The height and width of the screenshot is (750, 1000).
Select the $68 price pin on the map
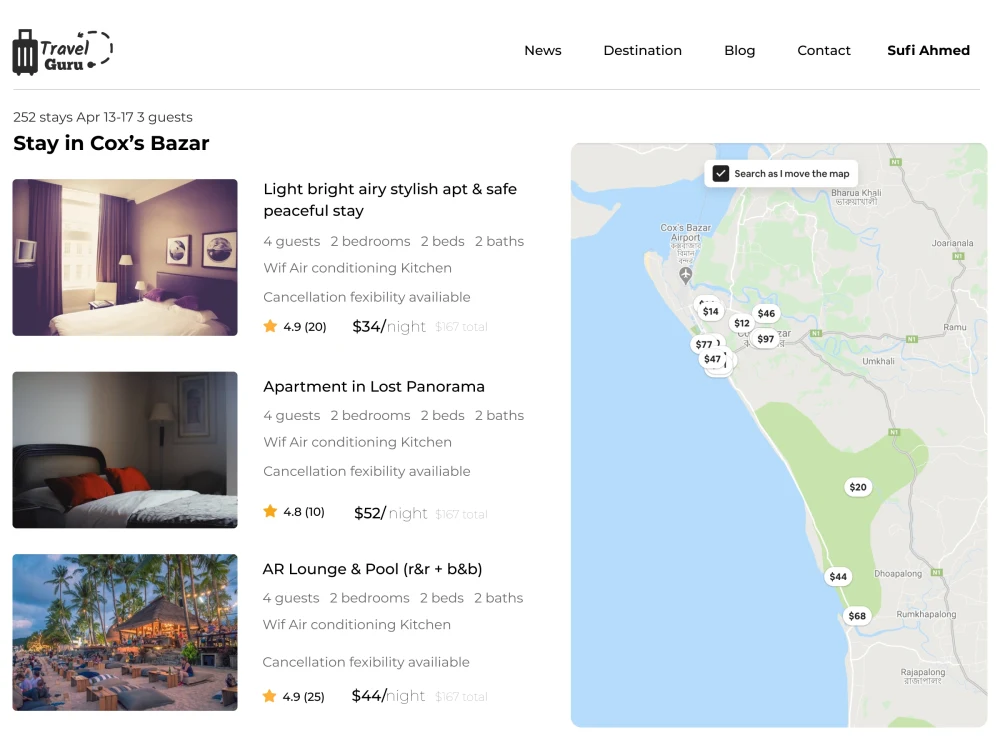pos(856,616)
